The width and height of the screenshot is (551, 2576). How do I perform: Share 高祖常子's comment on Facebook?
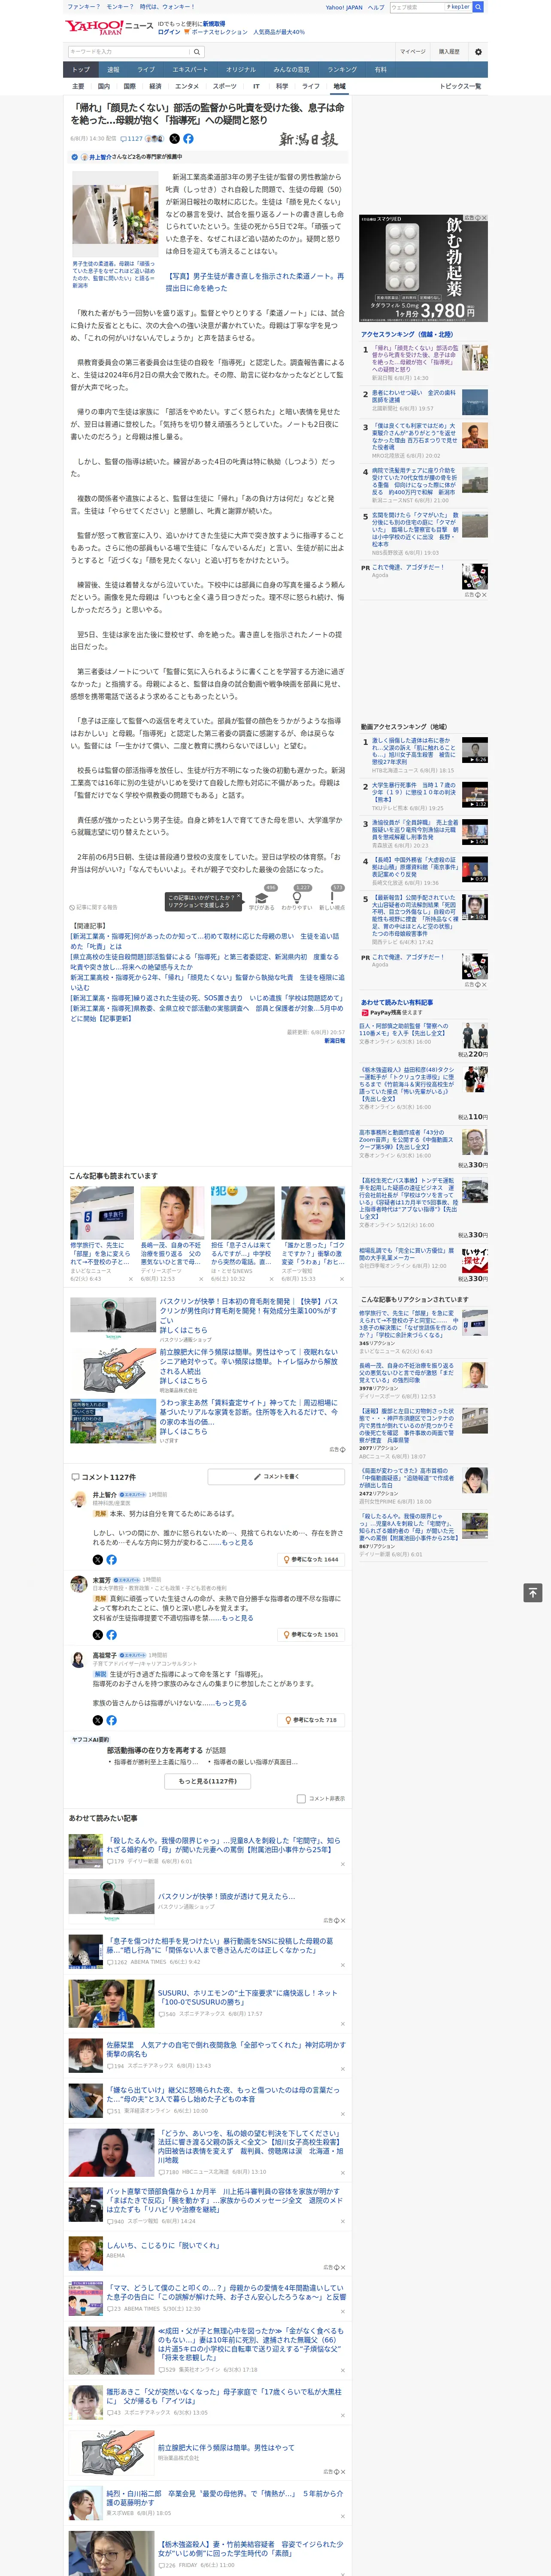click(111, 1720)
